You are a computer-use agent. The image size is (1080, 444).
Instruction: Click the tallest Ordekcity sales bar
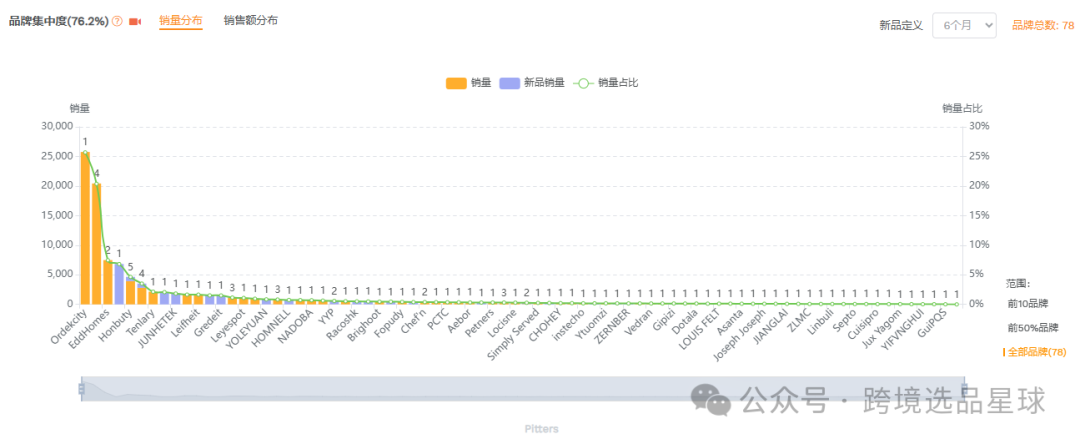click(x=85, y=228)
